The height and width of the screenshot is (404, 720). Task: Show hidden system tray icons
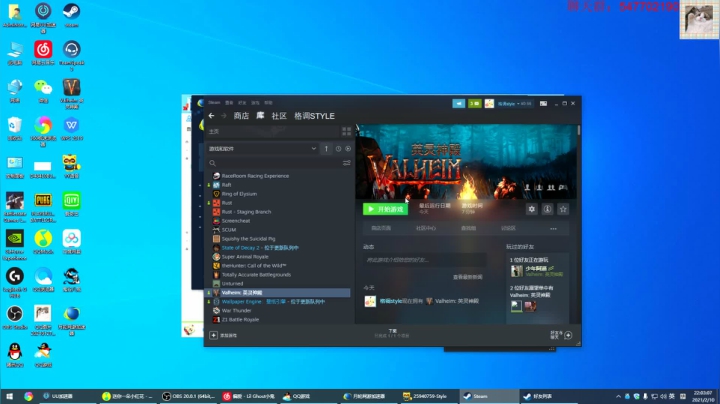pyautogui.click(x=618, y=396)
